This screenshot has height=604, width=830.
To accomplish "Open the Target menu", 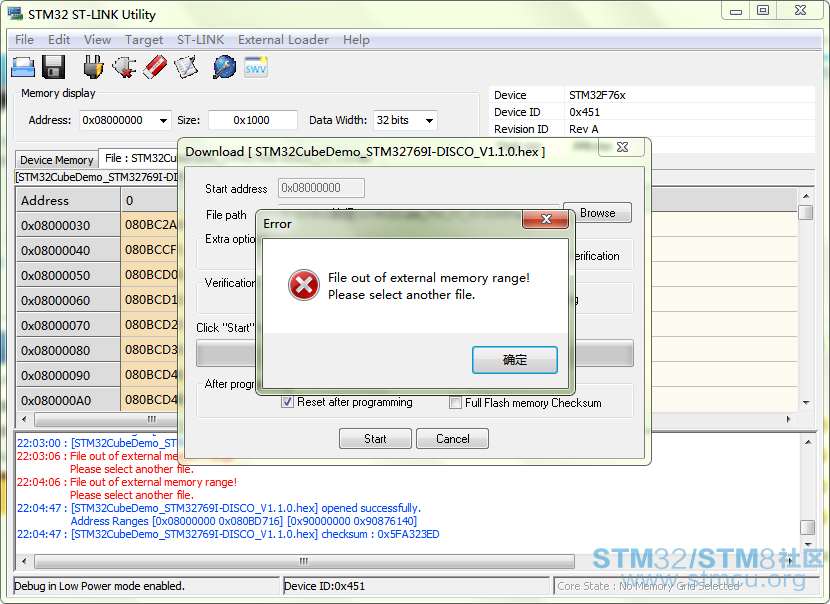I will click(x=144, y=40).
